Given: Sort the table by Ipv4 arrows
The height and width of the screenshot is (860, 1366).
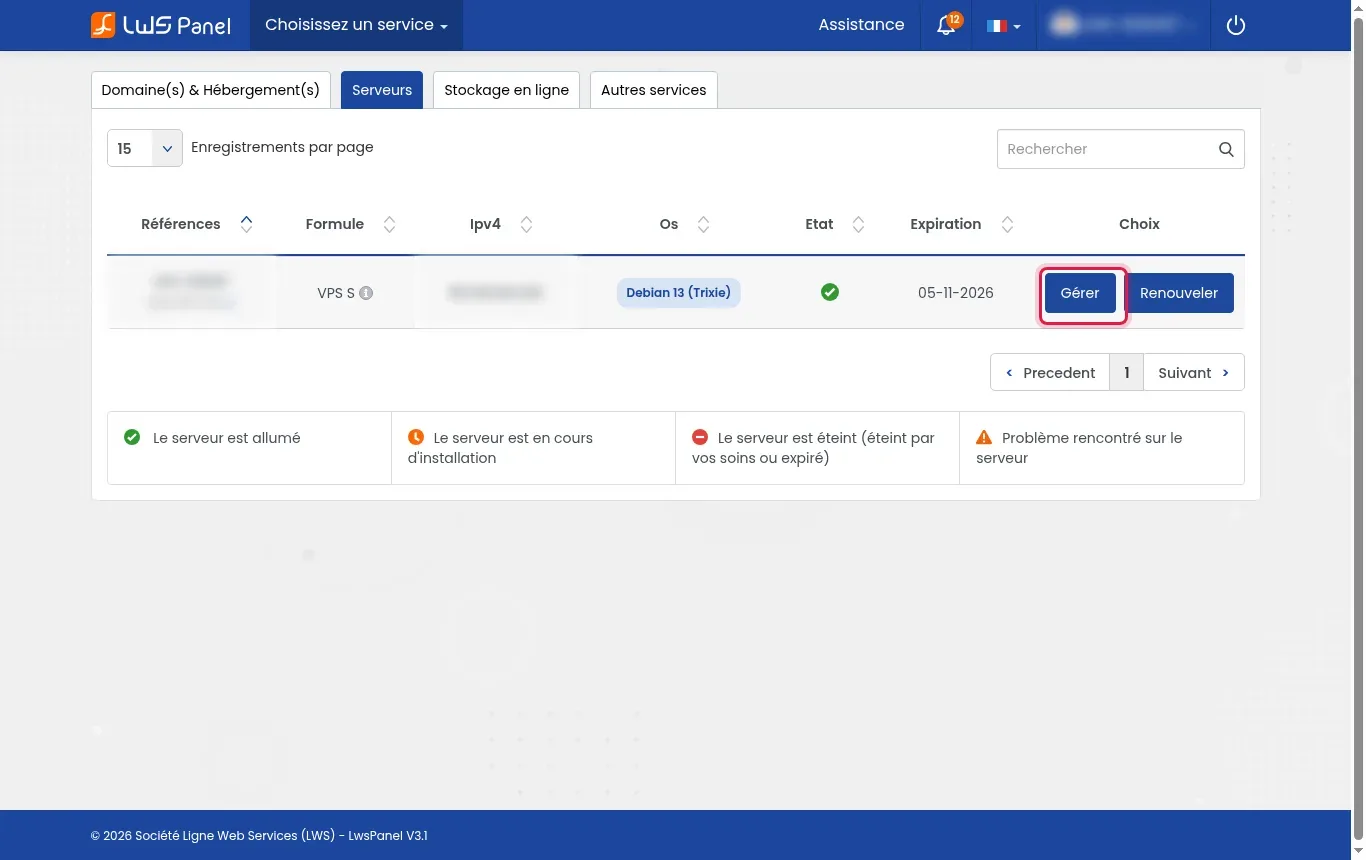Looking at the screenshot, I should [x=527, y=224].
